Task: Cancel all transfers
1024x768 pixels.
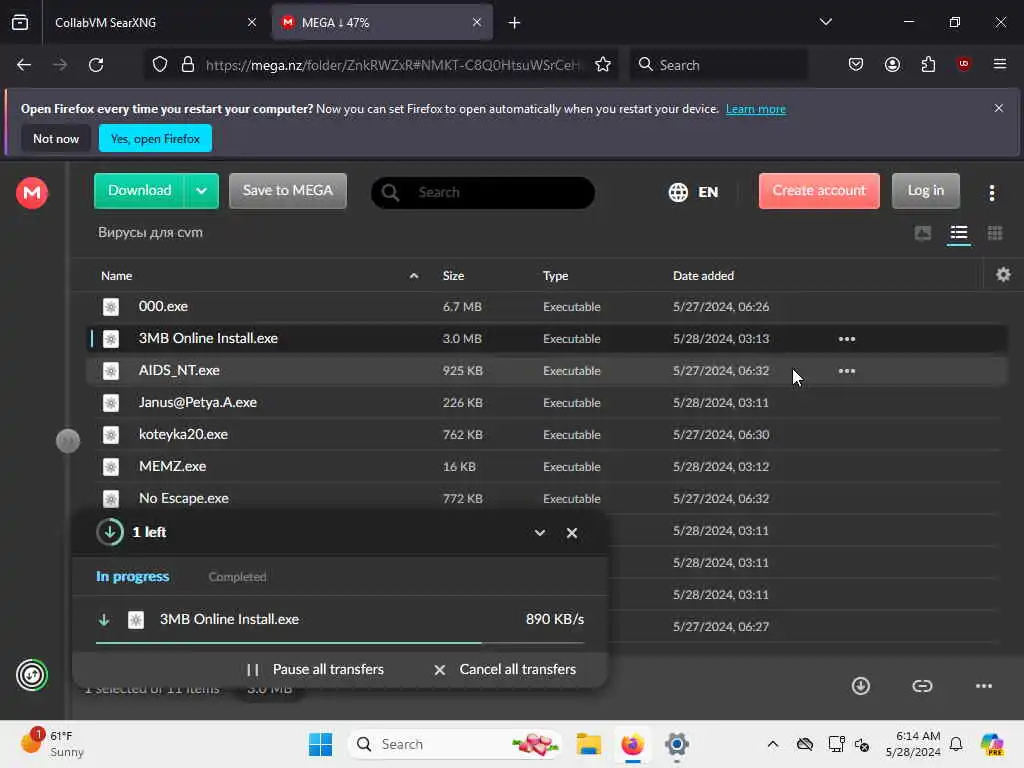Action: (x=505, y=669)
